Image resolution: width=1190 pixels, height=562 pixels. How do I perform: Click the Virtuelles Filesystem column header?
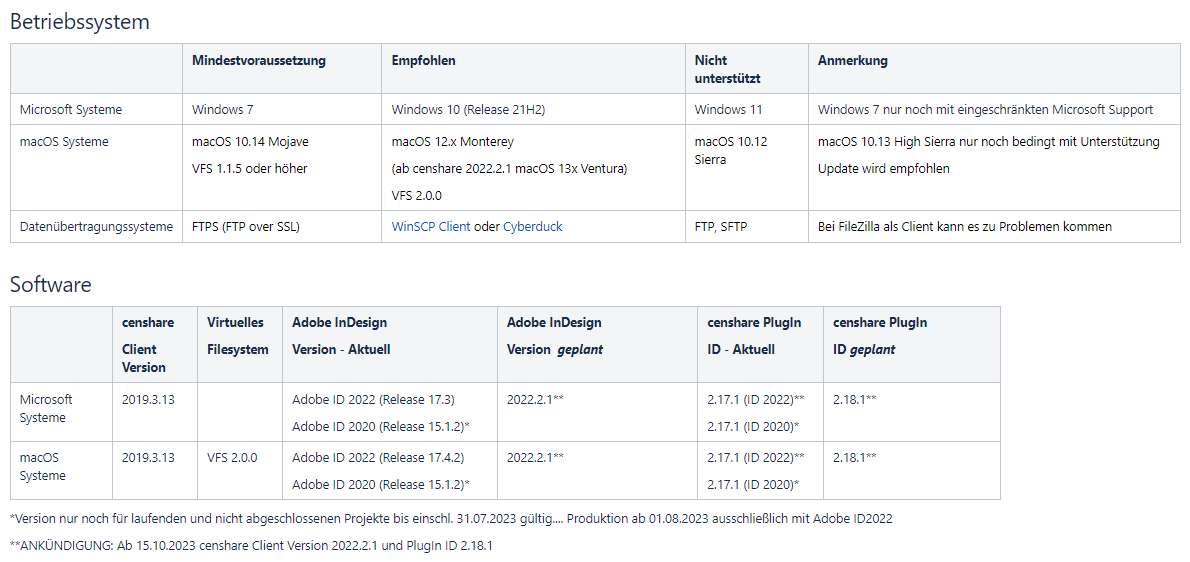pyautogui.click(x=238, y=336)
